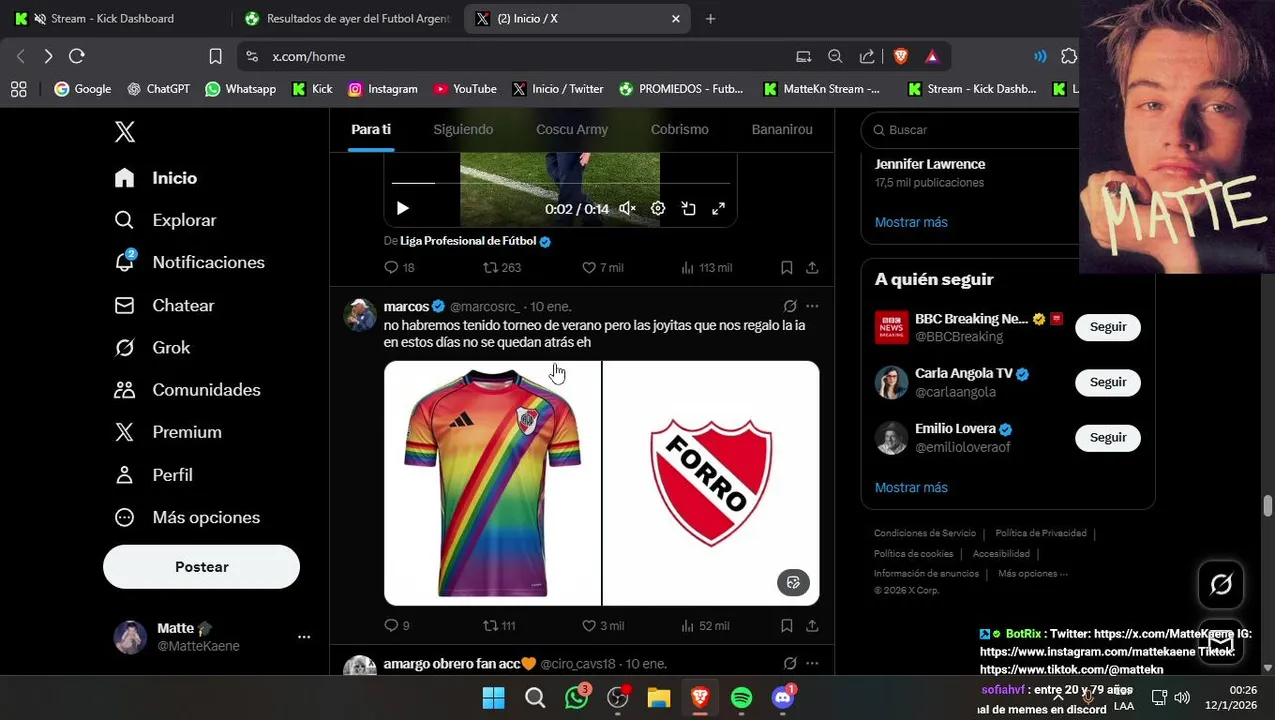1275x720 pixels.
Task: Follow BBC Breaking News
Action: [1108, 327]
